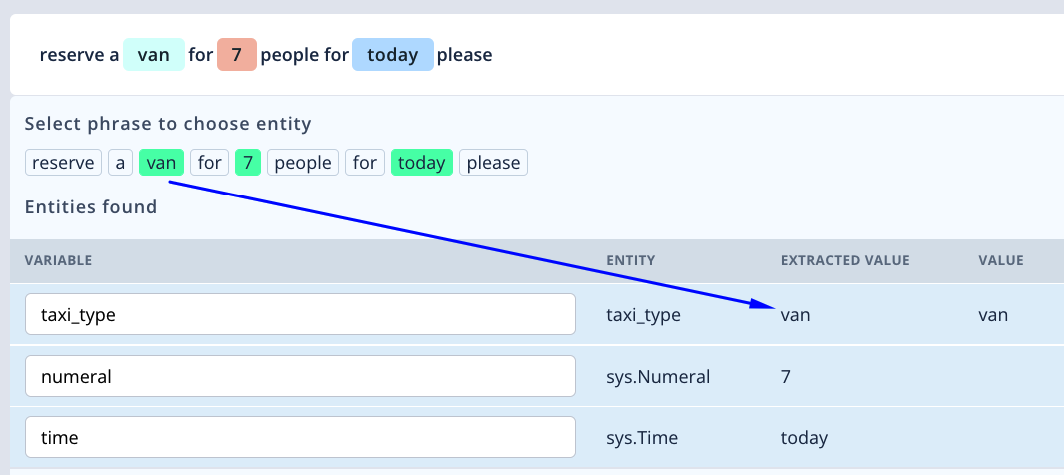The height and width of the screenshot is (475, 1064).
Task: Select the first 'for' phrase chip
Action: (210, 163)
